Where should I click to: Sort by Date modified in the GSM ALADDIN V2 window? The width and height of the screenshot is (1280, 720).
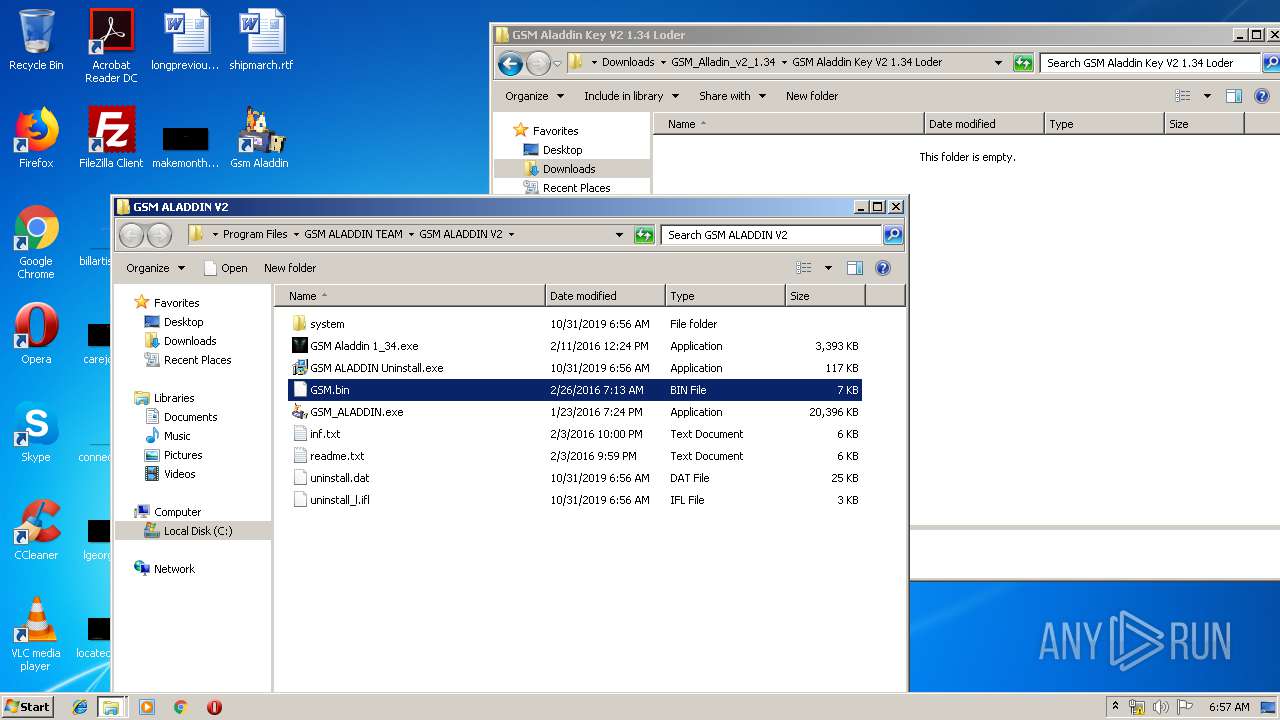[x=605, y=296]
